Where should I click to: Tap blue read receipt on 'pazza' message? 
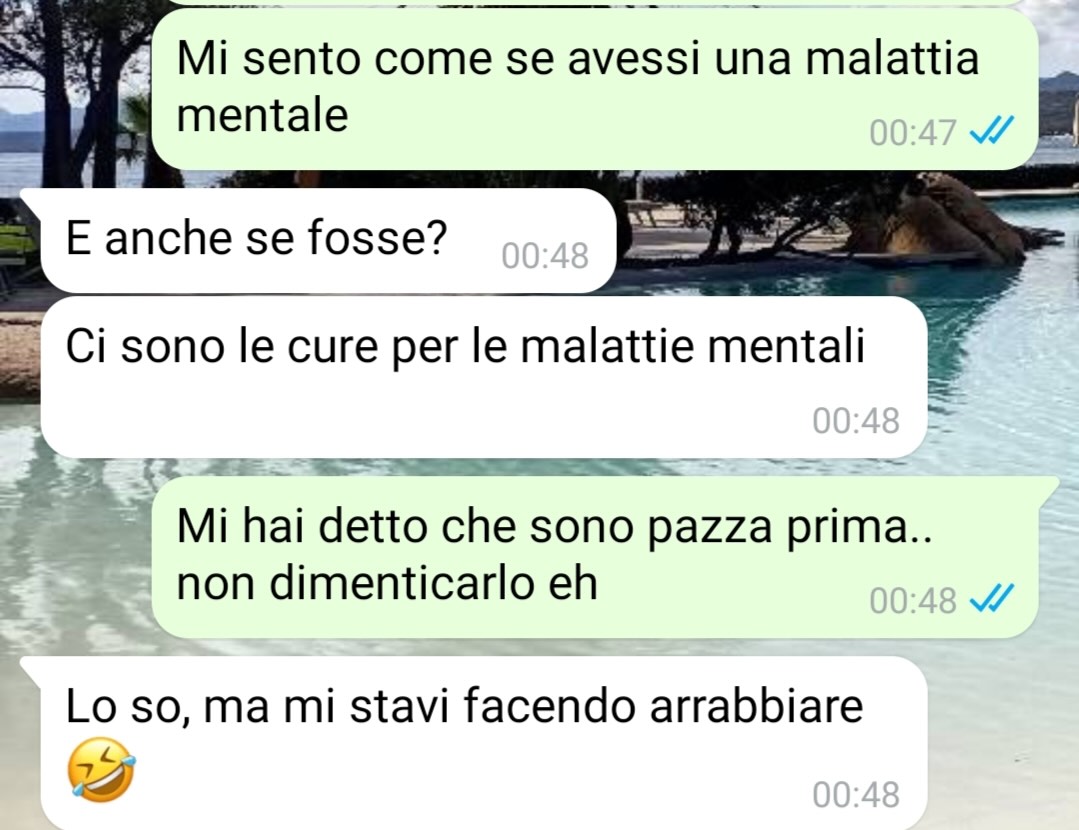(992, 598)
